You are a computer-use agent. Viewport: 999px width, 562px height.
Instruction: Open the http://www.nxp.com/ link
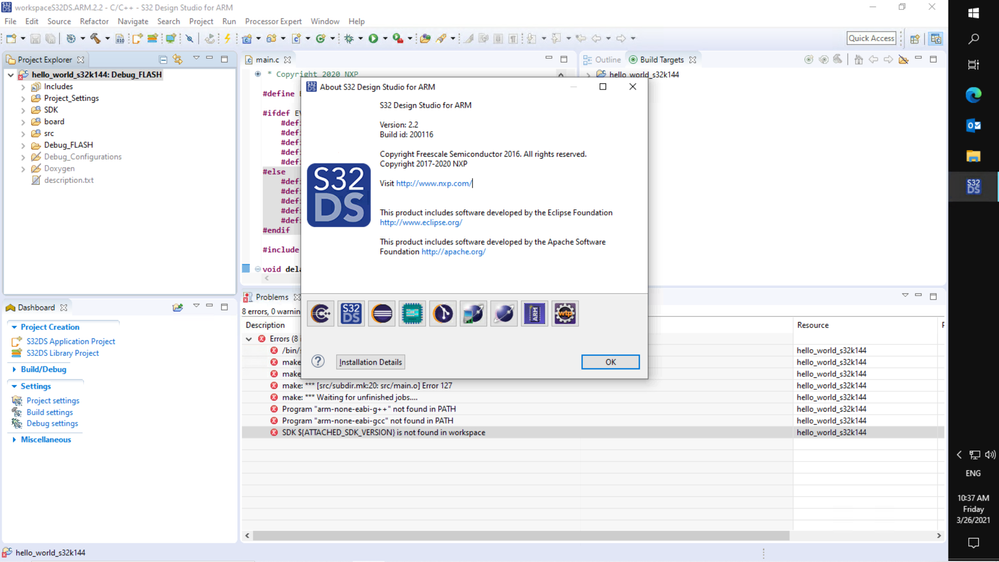tap(434, 184)
